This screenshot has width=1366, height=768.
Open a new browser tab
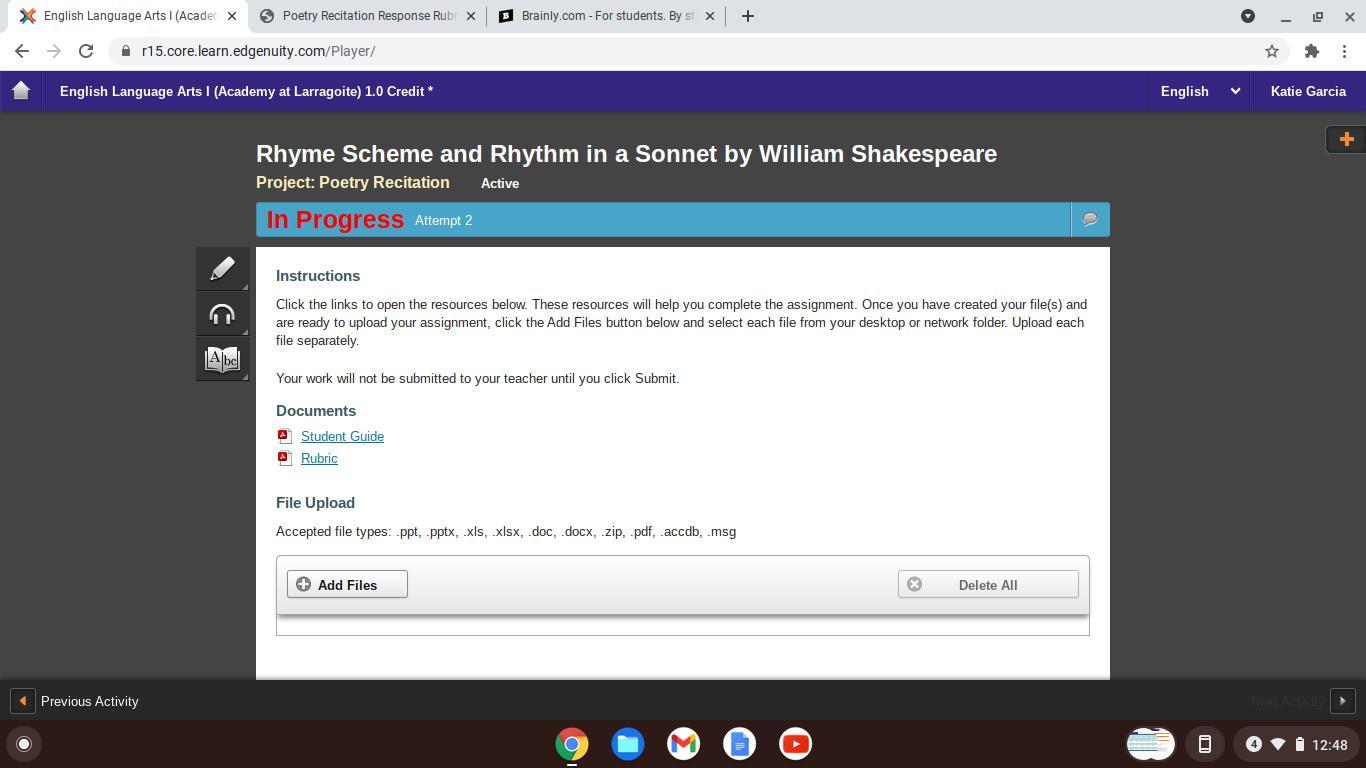[x=747, y=16]
